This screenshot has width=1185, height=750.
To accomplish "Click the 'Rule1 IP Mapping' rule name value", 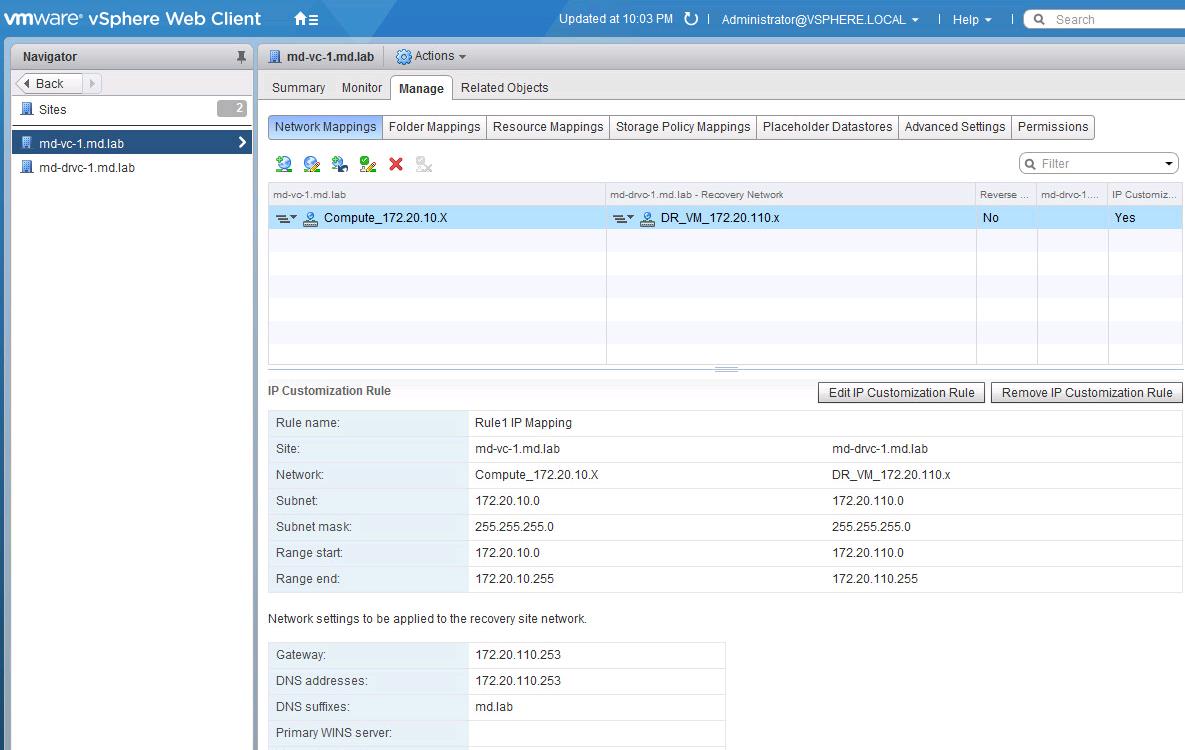I will coord(523,423).
